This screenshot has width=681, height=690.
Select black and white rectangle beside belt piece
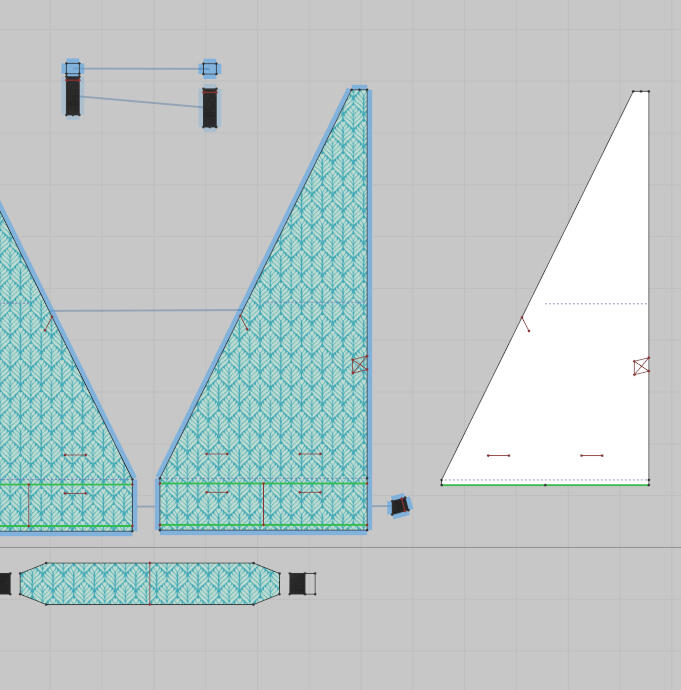302,583
